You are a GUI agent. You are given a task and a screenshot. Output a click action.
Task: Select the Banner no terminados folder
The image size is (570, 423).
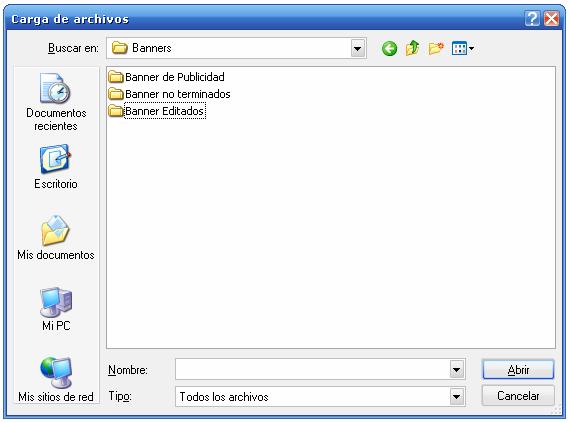click(170, 94)
